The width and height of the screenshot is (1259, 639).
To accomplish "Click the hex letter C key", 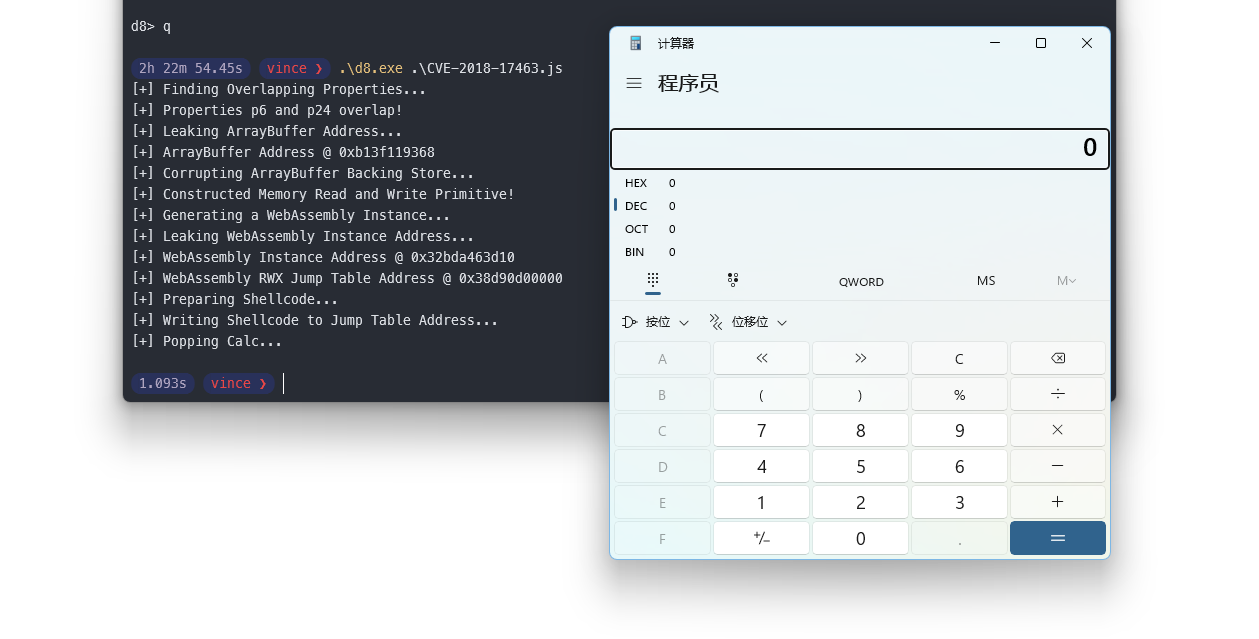I will (662, 430).
